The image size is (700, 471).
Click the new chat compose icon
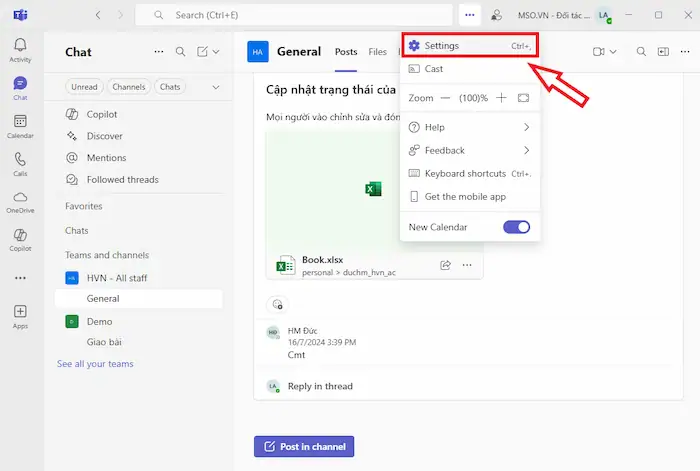tap(203, 52)
